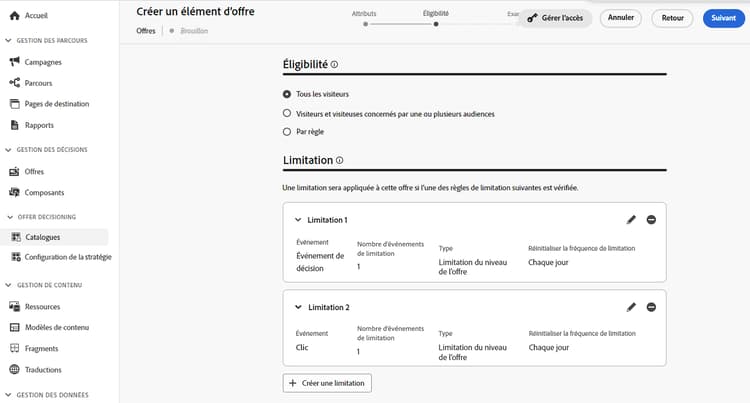
Task: Collapse the Limitation 2 panel
Action: pyautogui.click(x=298, y=307)
